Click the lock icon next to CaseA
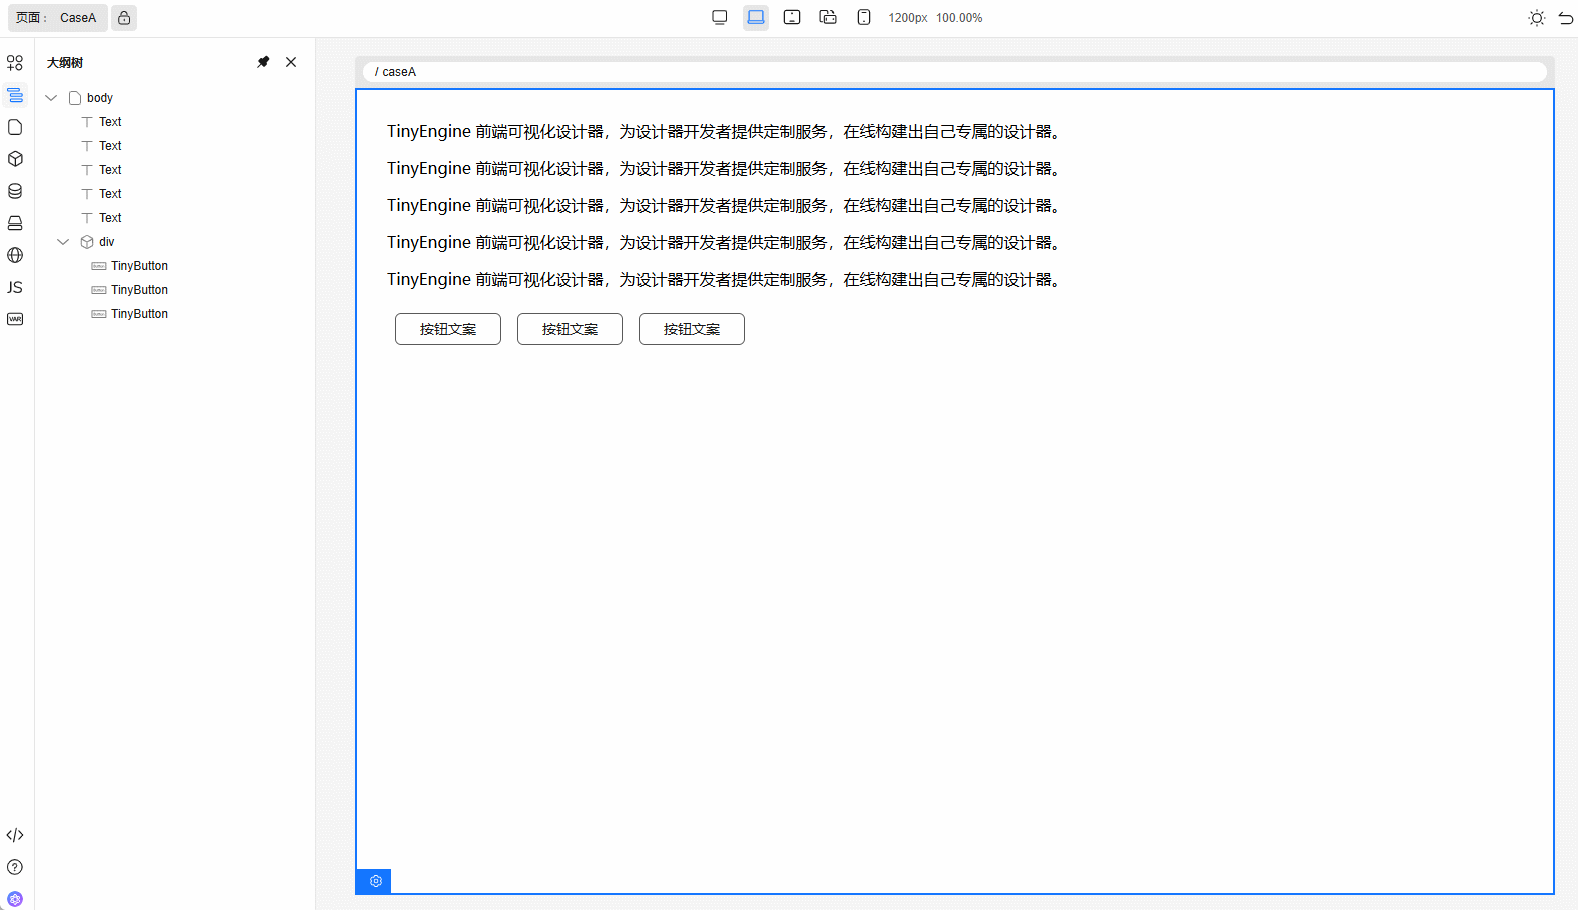The image size is (1578, 910). click(x=124, y=18)
